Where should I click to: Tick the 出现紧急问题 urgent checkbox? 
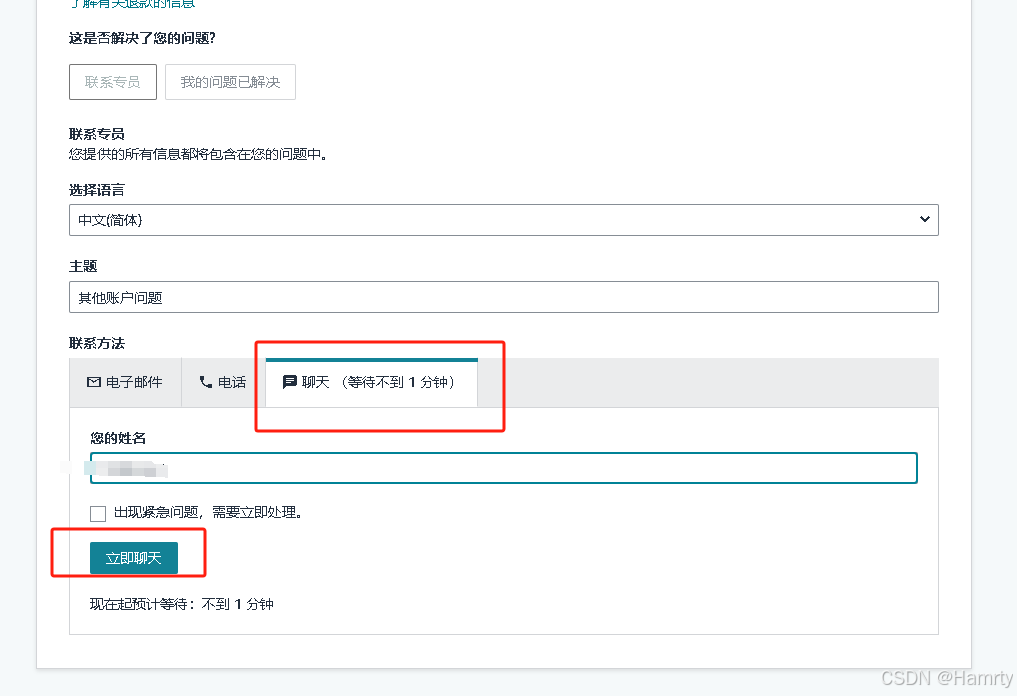[98, 514]
